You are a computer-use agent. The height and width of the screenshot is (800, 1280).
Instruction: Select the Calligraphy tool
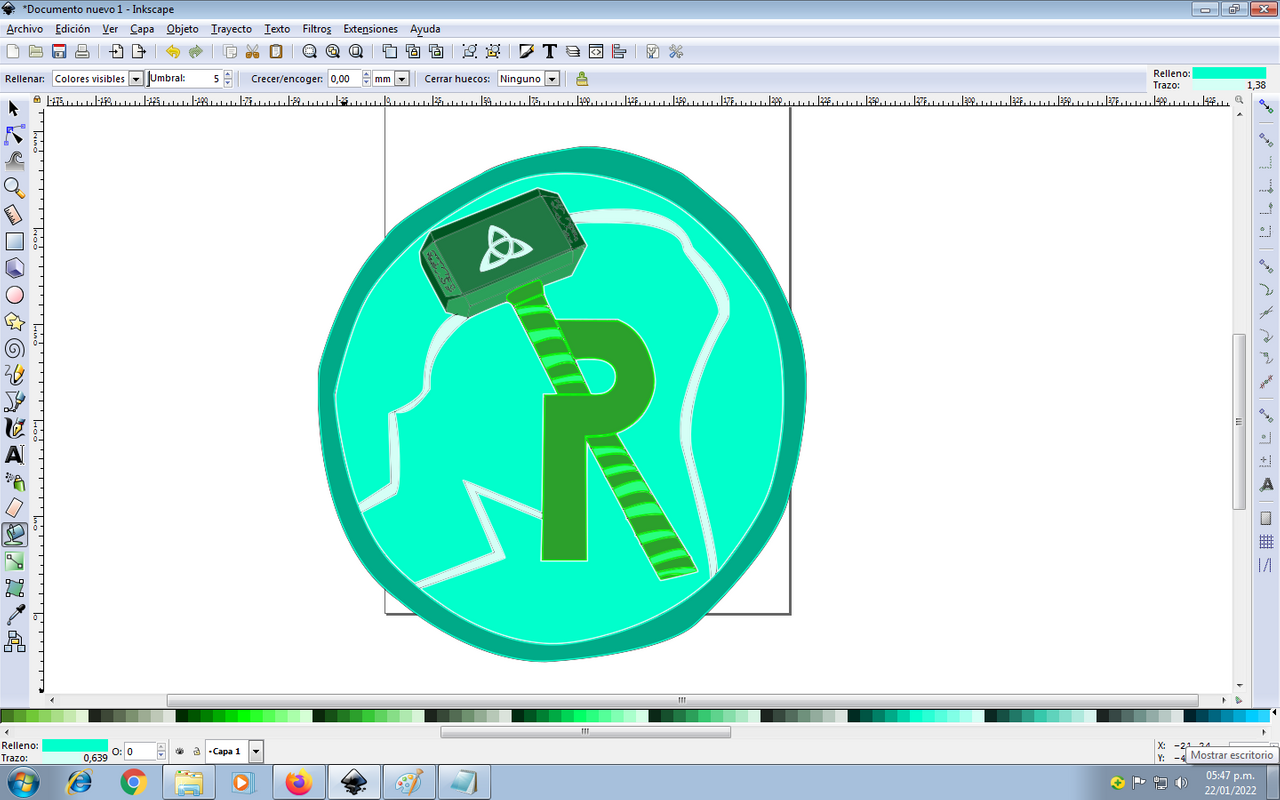coord(14,428)
